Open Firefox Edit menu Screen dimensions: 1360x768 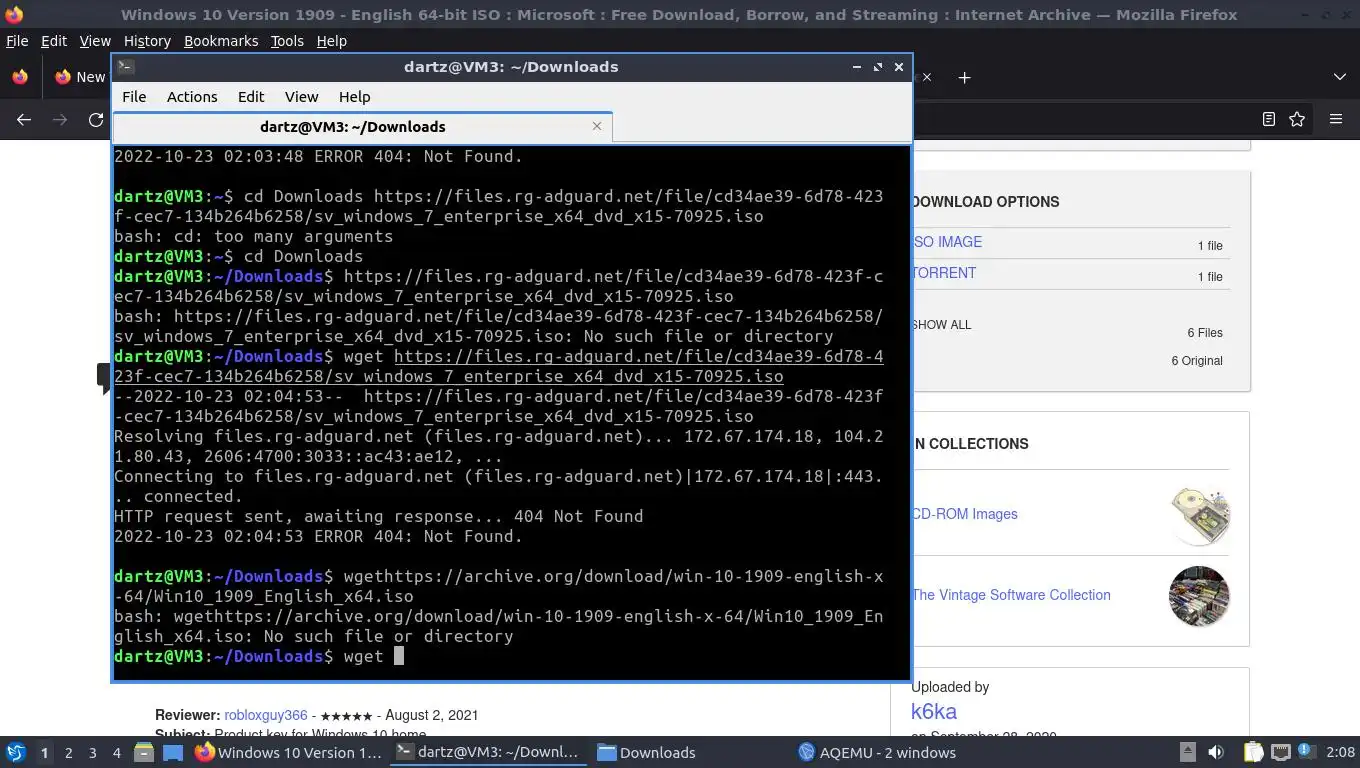[x=54, y=41]
